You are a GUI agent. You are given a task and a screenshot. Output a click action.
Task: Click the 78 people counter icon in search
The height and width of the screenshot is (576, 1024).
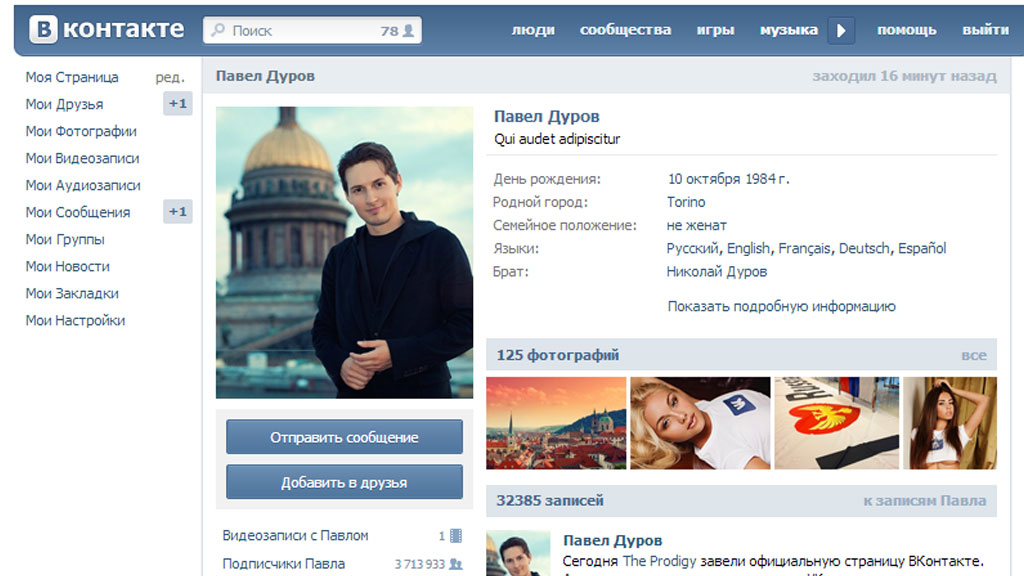coord(408,31)
